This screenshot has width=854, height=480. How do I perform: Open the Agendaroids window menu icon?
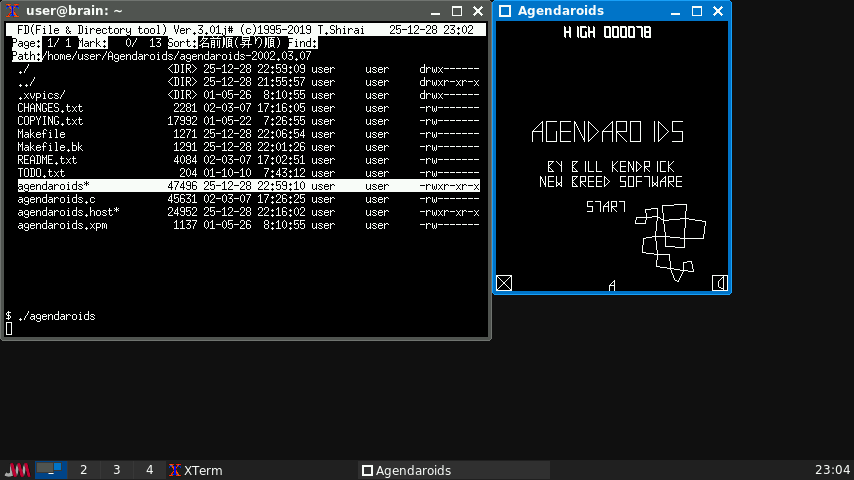(505, 11)
